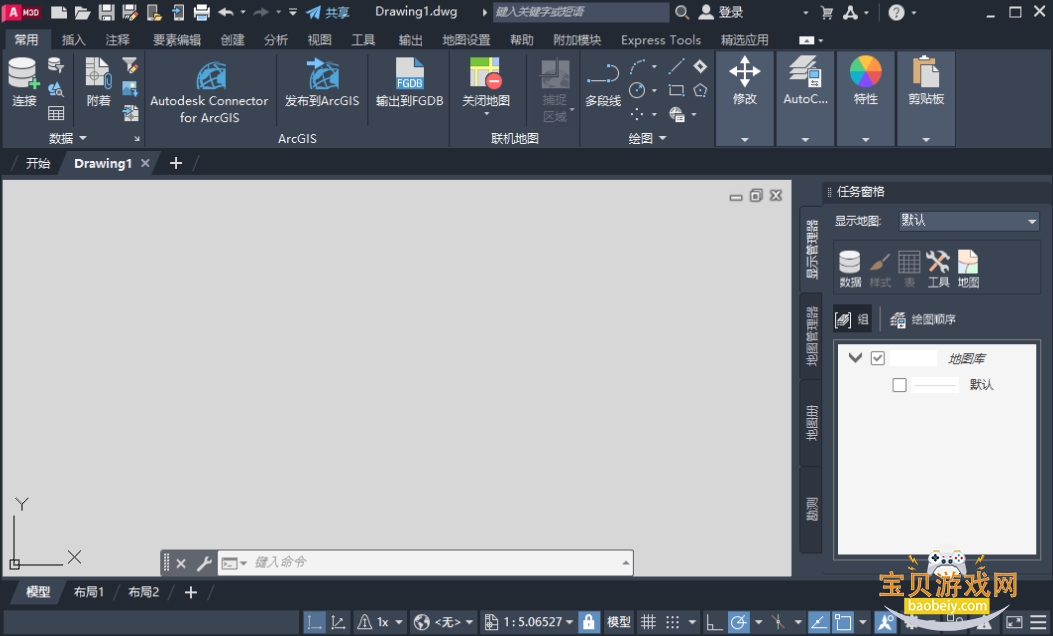Click the 数据 icon in task pane

click(x=850, y=269)
